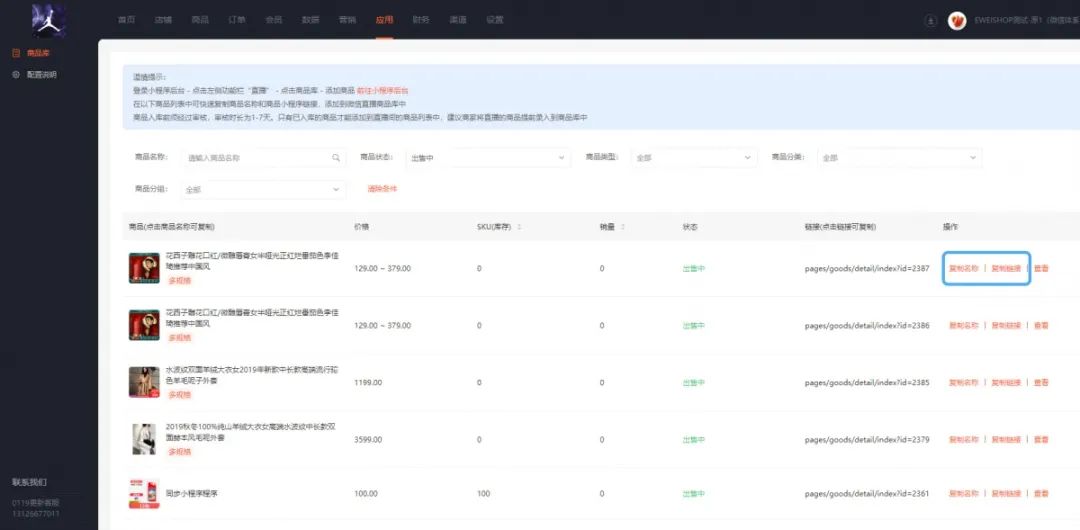
Task: Go to the 首页 tab
Action: (x=126, y=20)
